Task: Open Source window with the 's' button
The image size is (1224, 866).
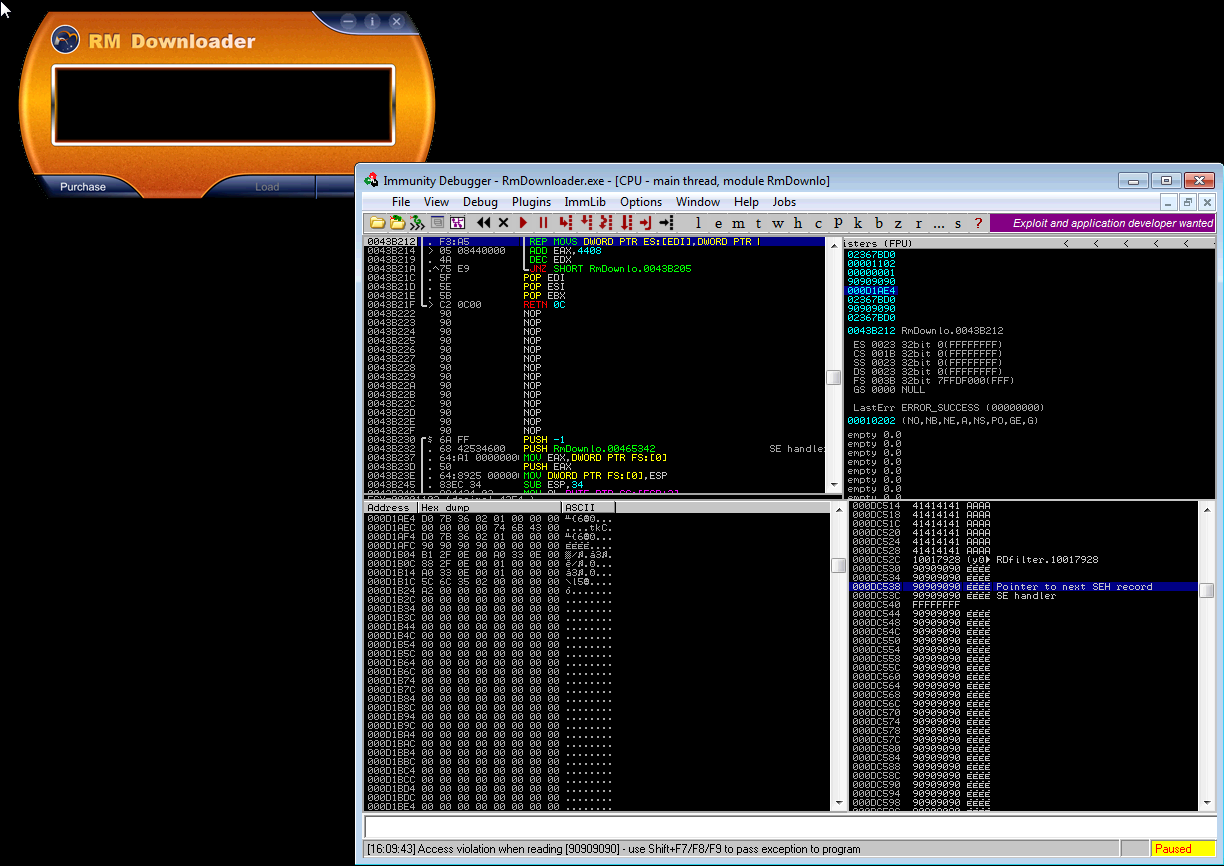Action: click(x=958, y=222)
